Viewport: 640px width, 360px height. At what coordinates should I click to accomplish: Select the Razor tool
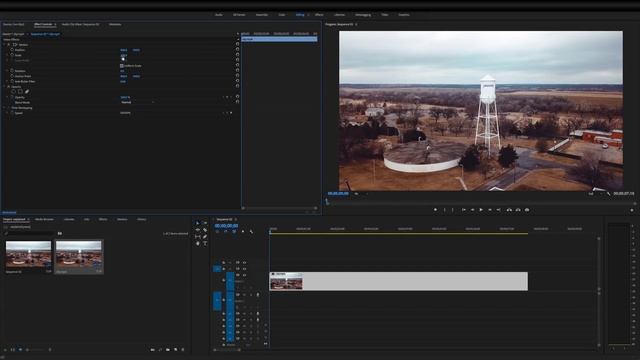[x=205, y=230]
